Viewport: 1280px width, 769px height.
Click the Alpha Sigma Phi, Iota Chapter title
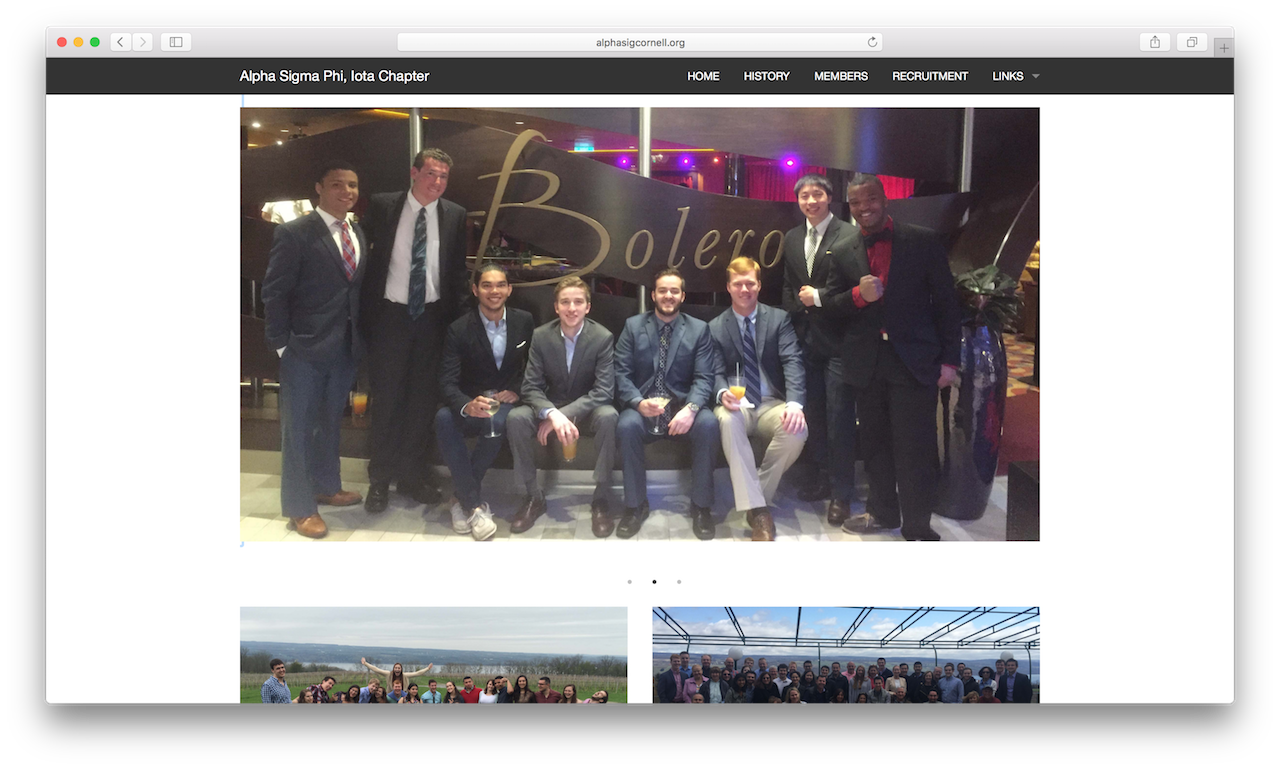coord(334,76)
